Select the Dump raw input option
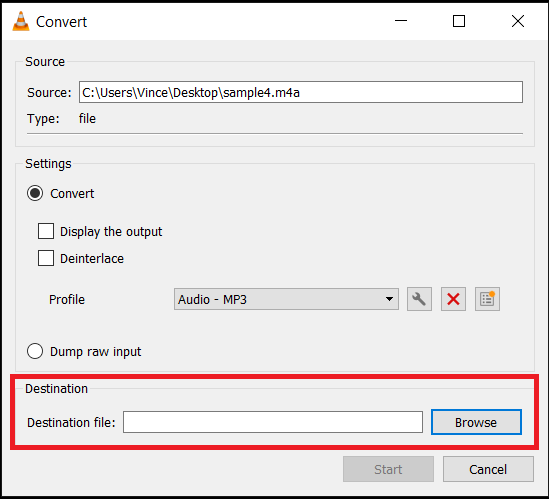The width and height of the screenshot is (549, 499). (35, 351)
